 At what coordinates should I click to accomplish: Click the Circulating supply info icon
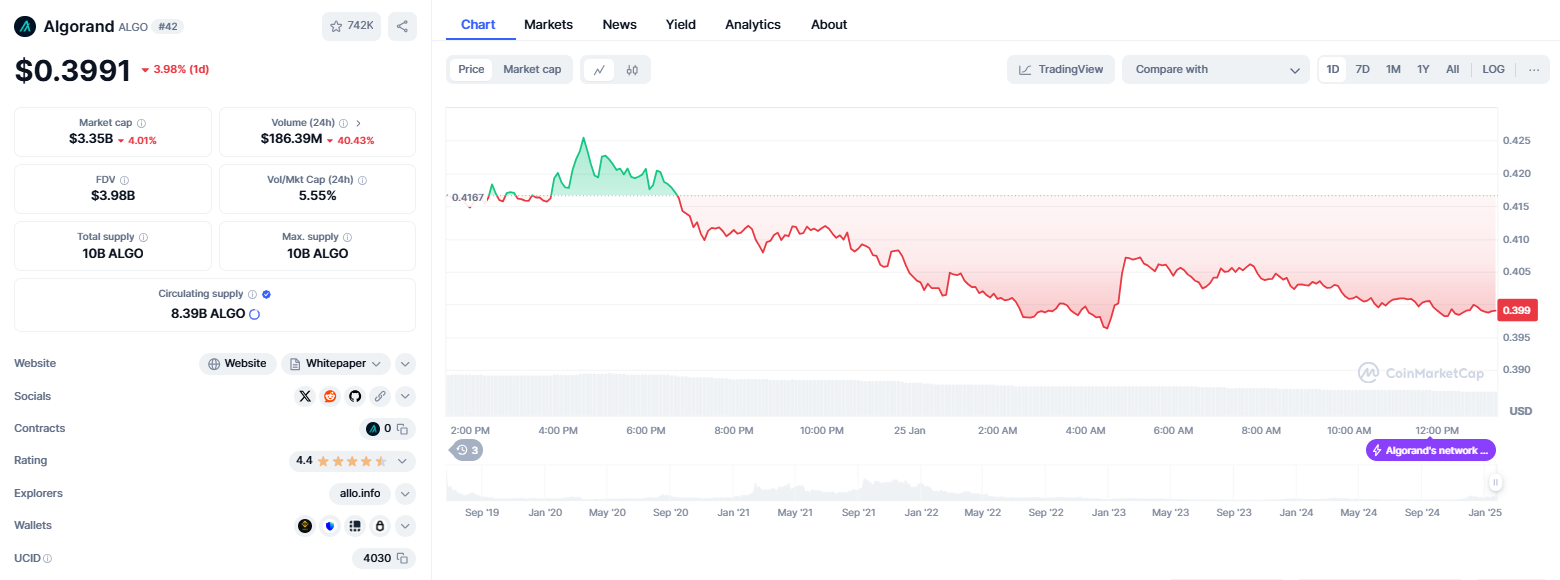252,294
